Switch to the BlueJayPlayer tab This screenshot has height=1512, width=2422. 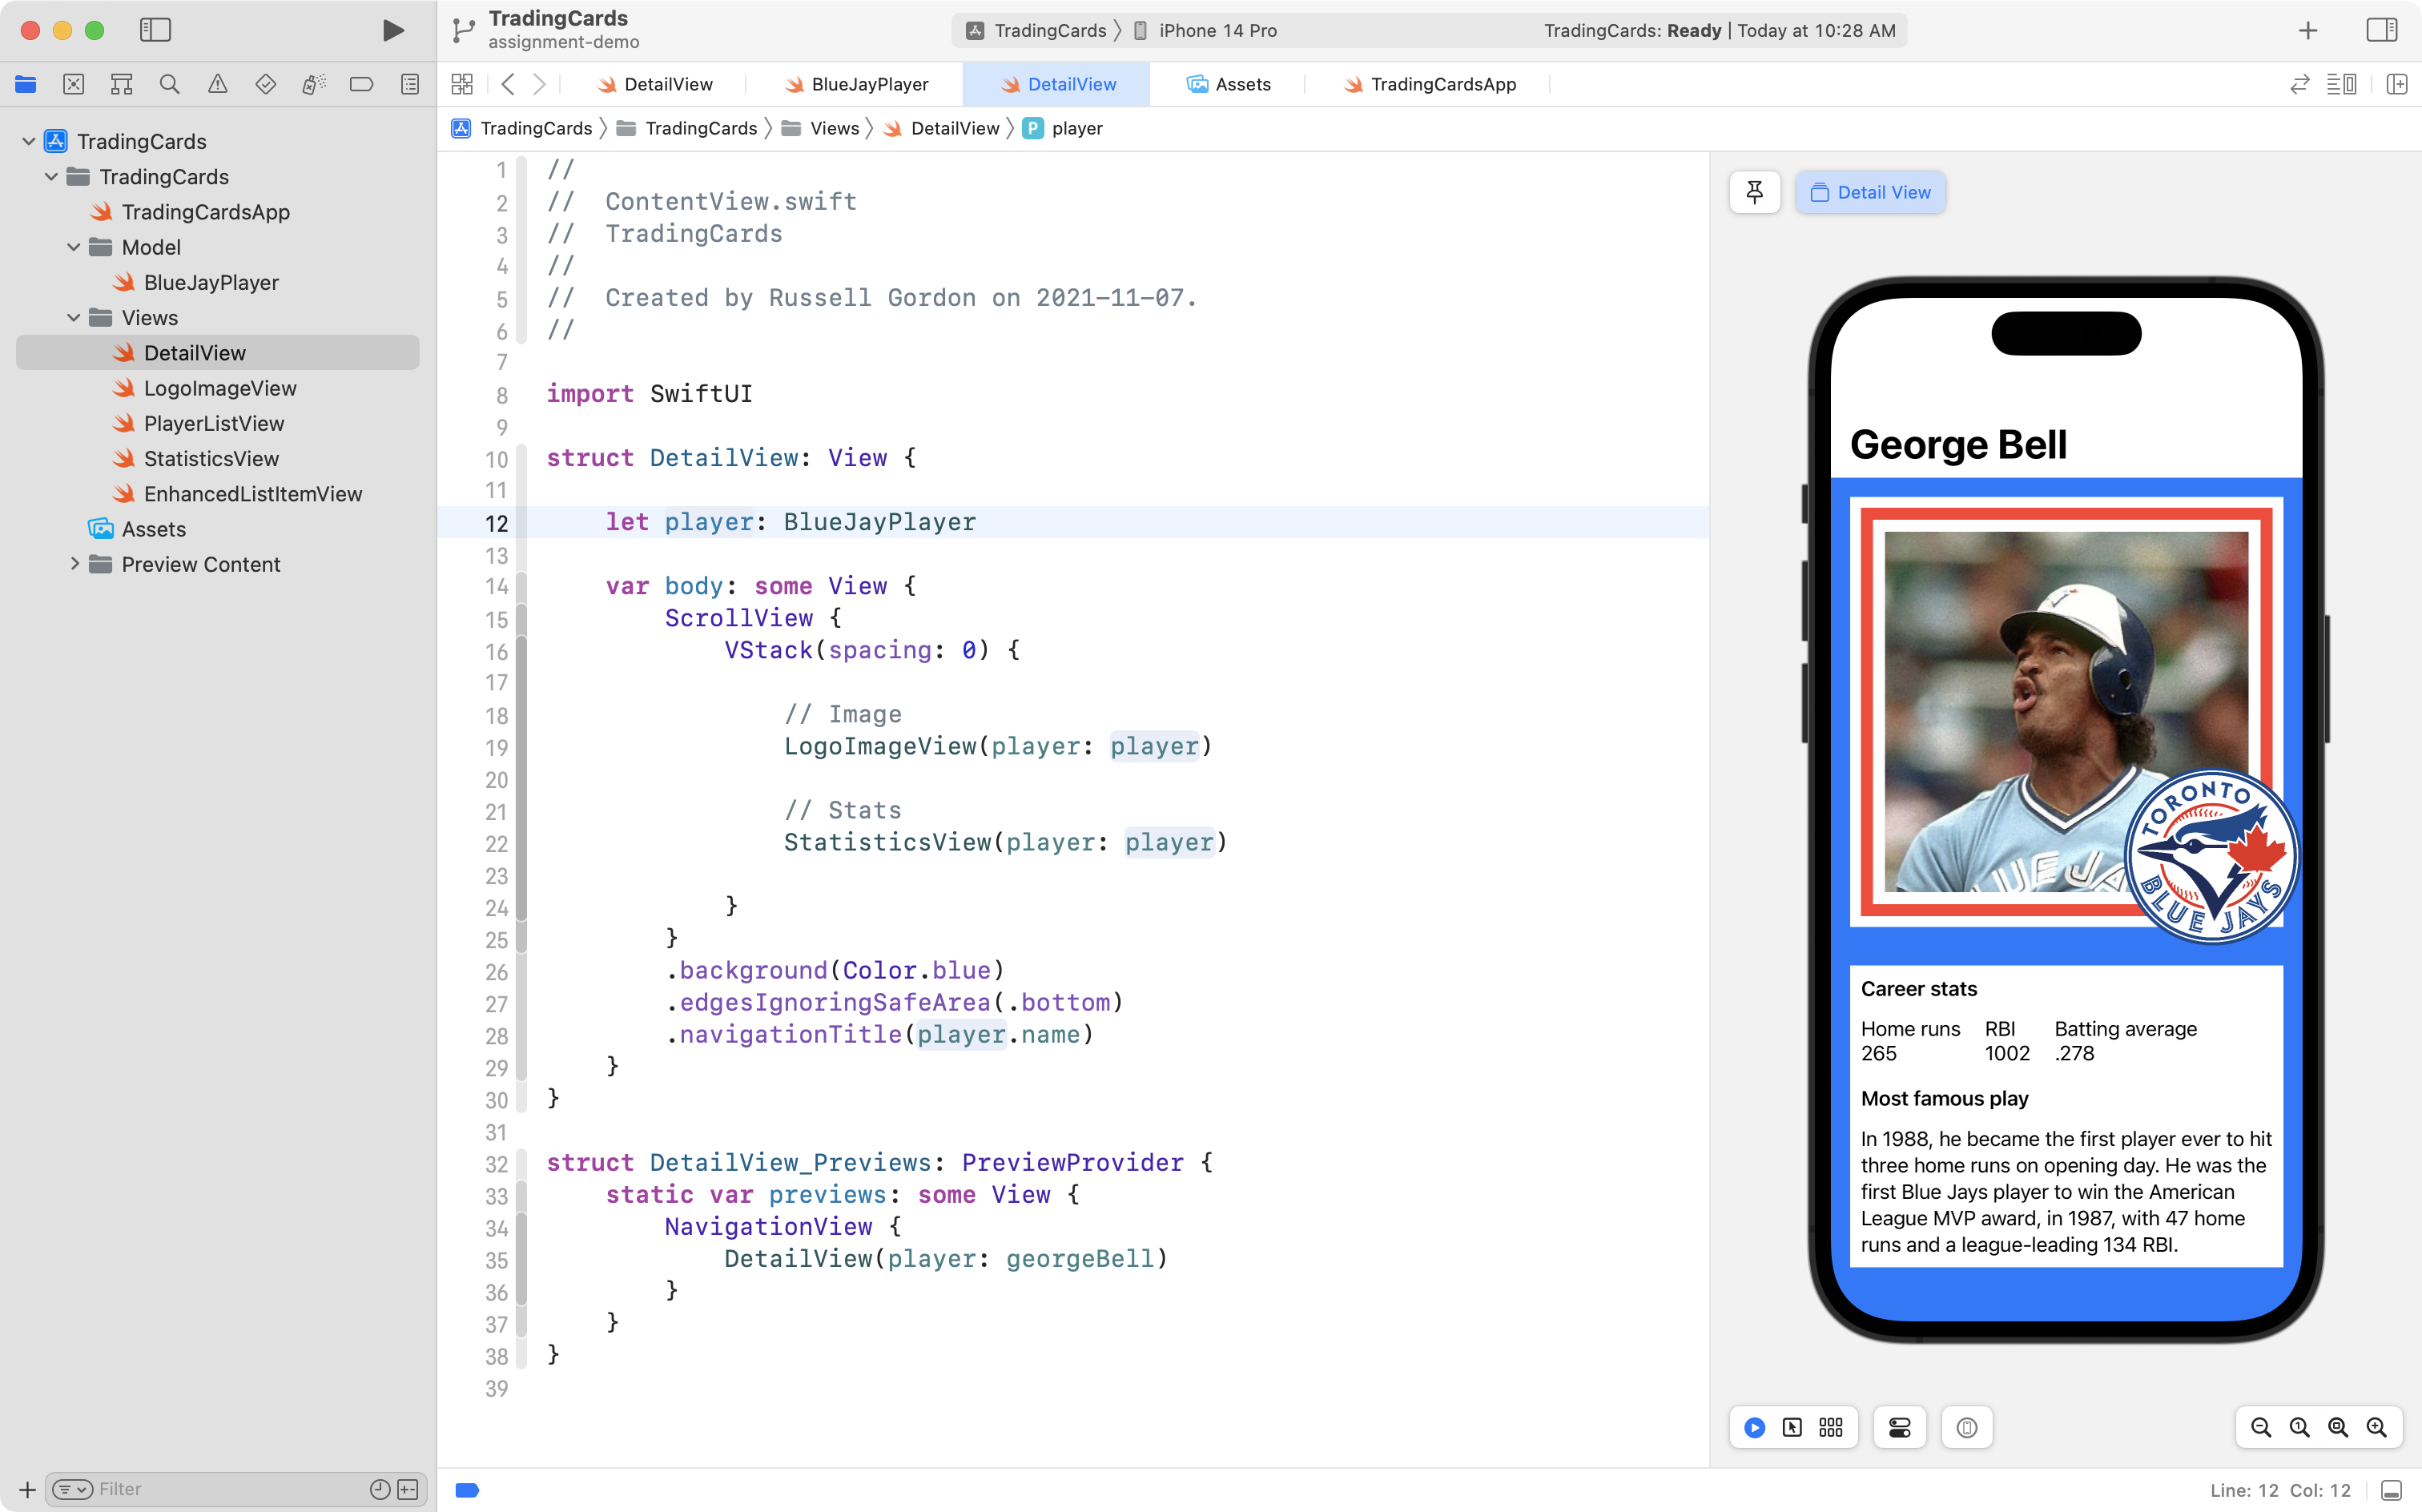coord(857,84)
